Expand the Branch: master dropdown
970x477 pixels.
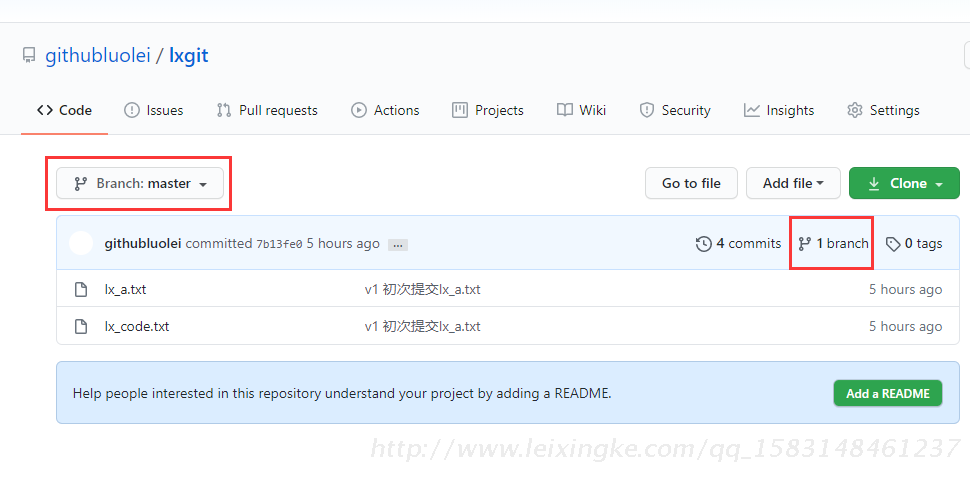[140, 184]
